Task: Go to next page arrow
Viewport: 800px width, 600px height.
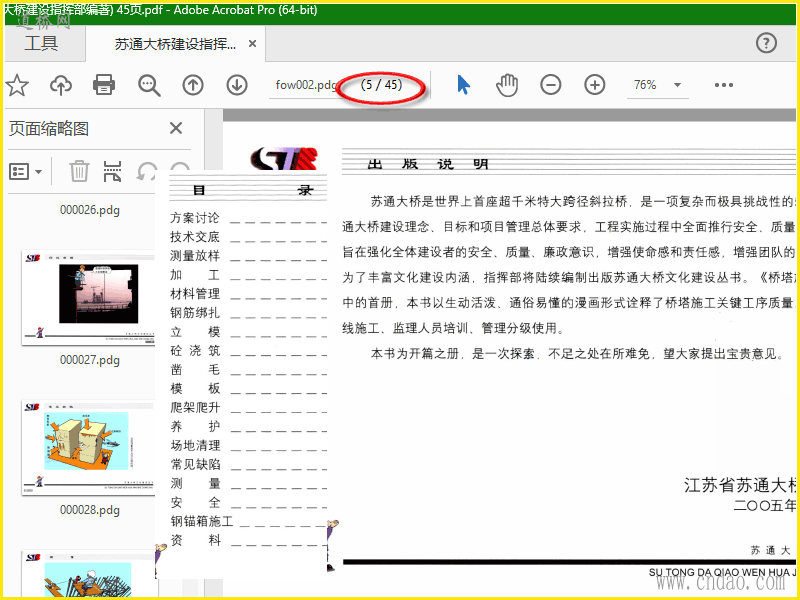Action: (237, 85)
